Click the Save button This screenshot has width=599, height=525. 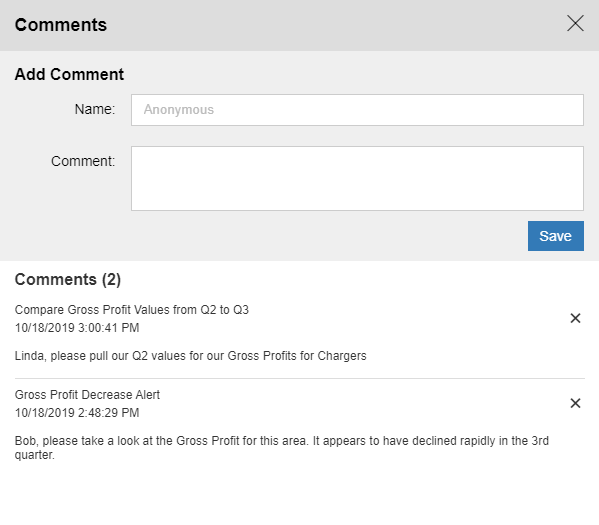click(555, 236)
